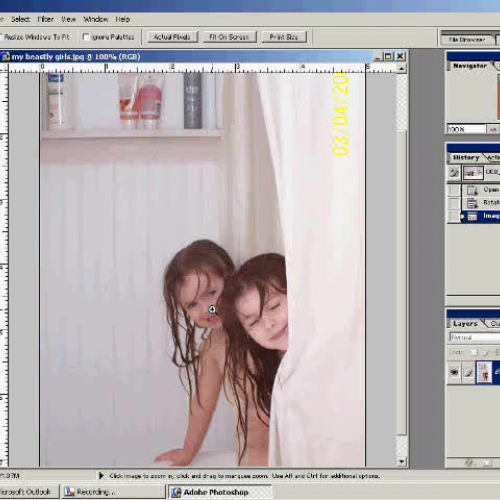Select the history snapshot thumbnail
The width and height of the screenshot is (500, 500).
click(x=473, y=173)
